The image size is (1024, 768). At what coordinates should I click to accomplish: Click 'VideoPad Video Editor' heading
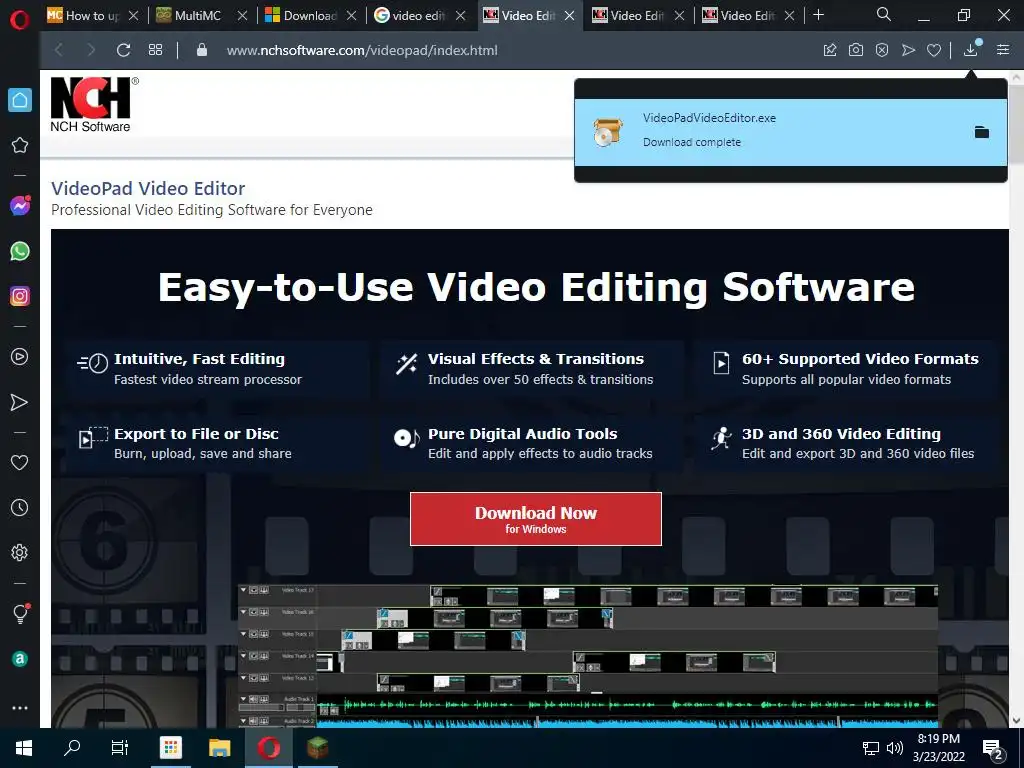click(148, 189)
